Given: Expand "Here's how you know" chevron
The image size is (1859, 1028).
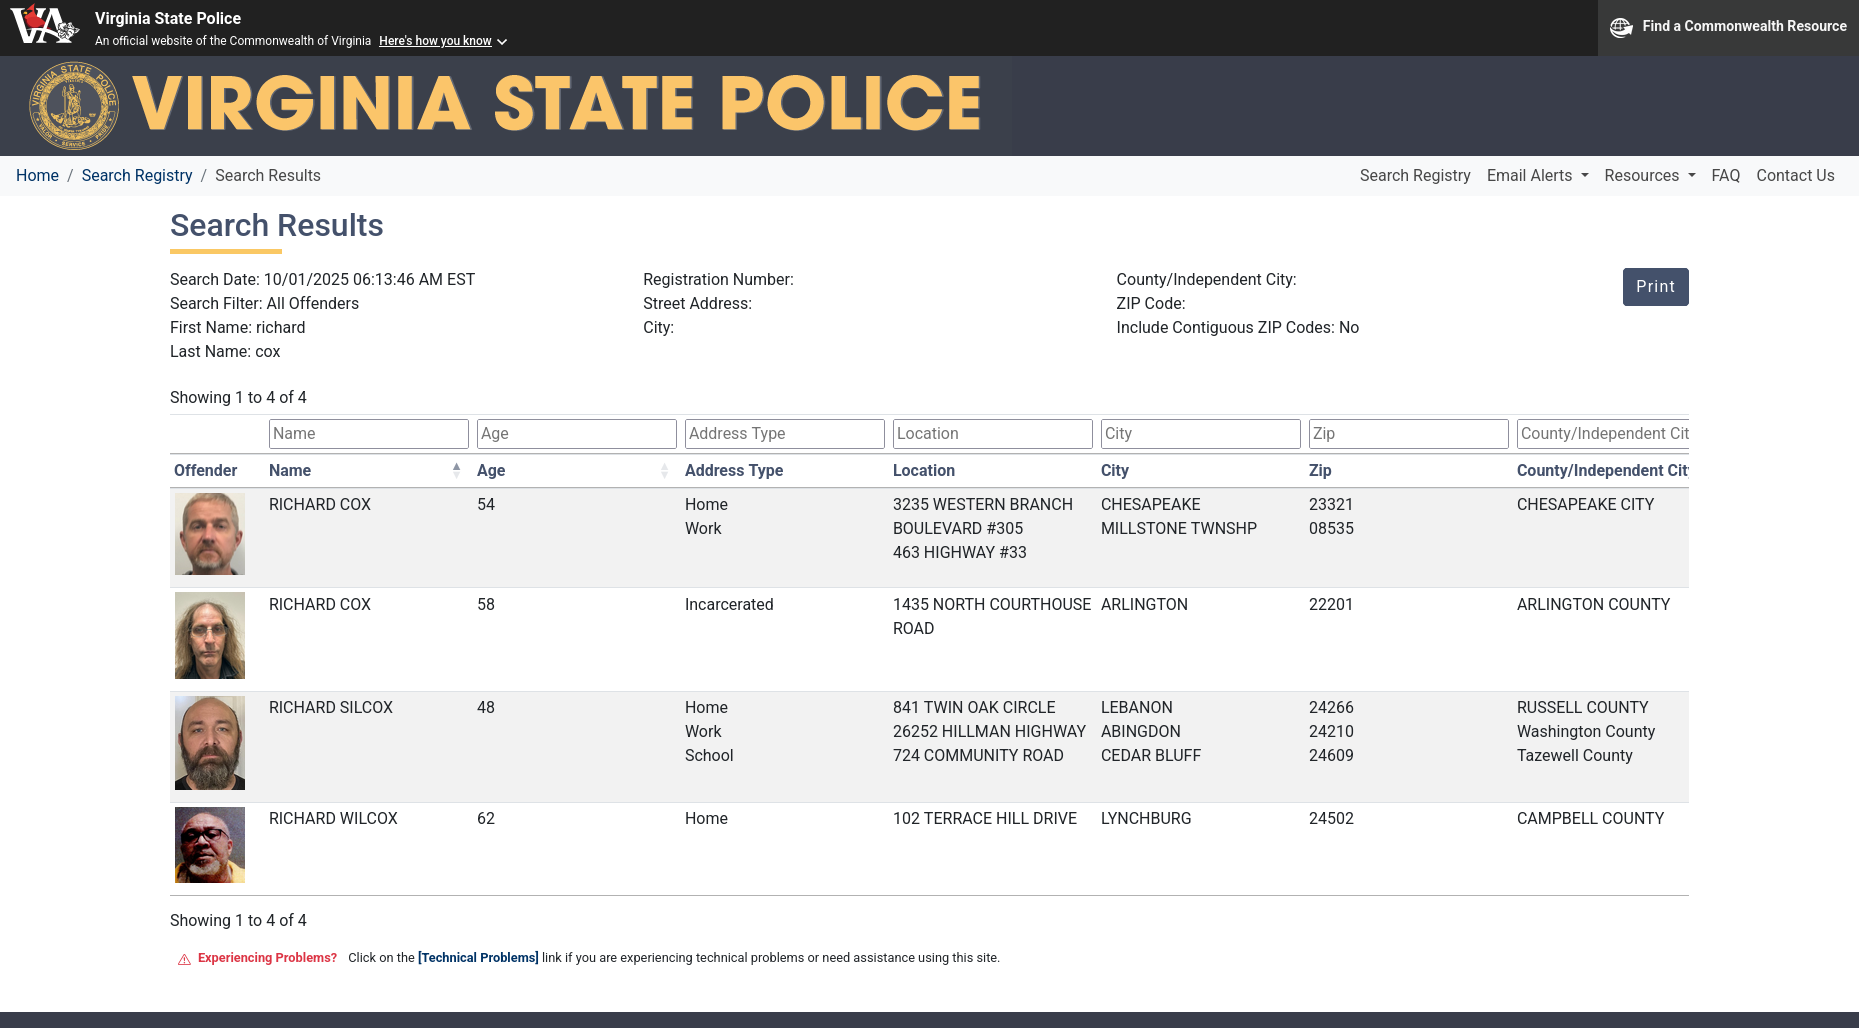Looking at the screenshot, I should [x=502, y=42].
